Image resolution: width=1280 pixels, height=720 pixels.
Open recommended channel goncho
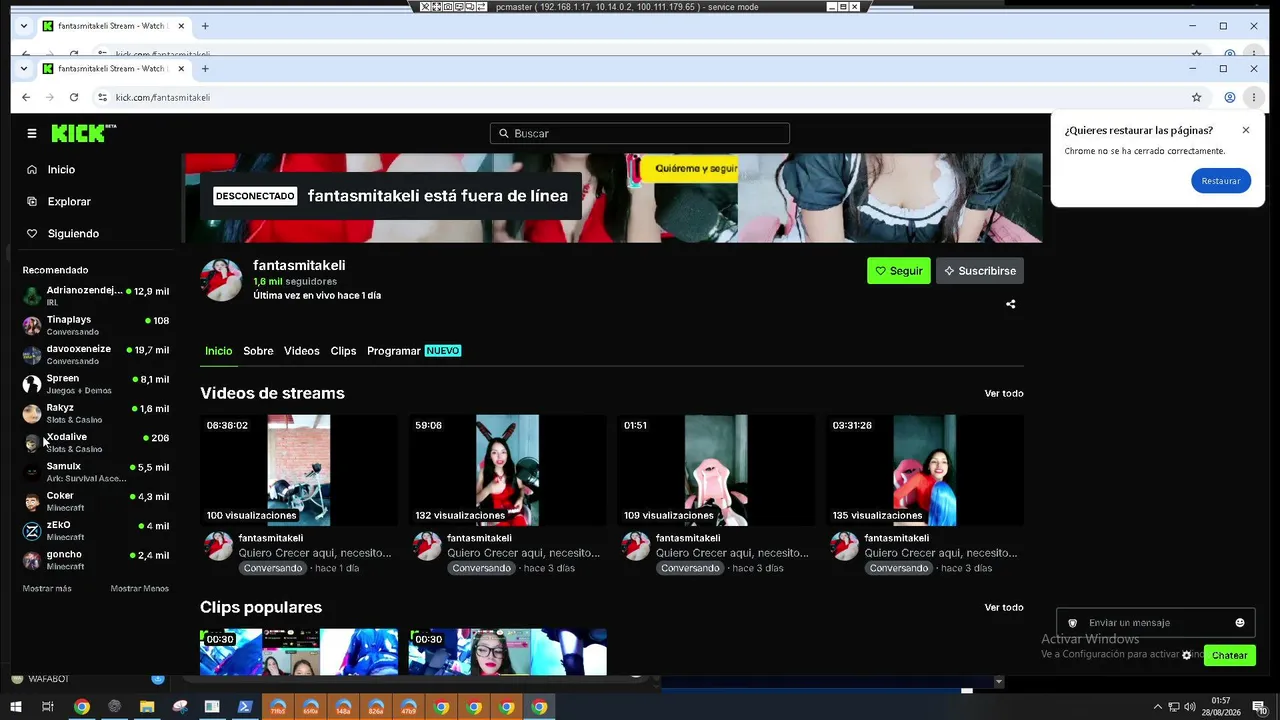coord(96,560)
